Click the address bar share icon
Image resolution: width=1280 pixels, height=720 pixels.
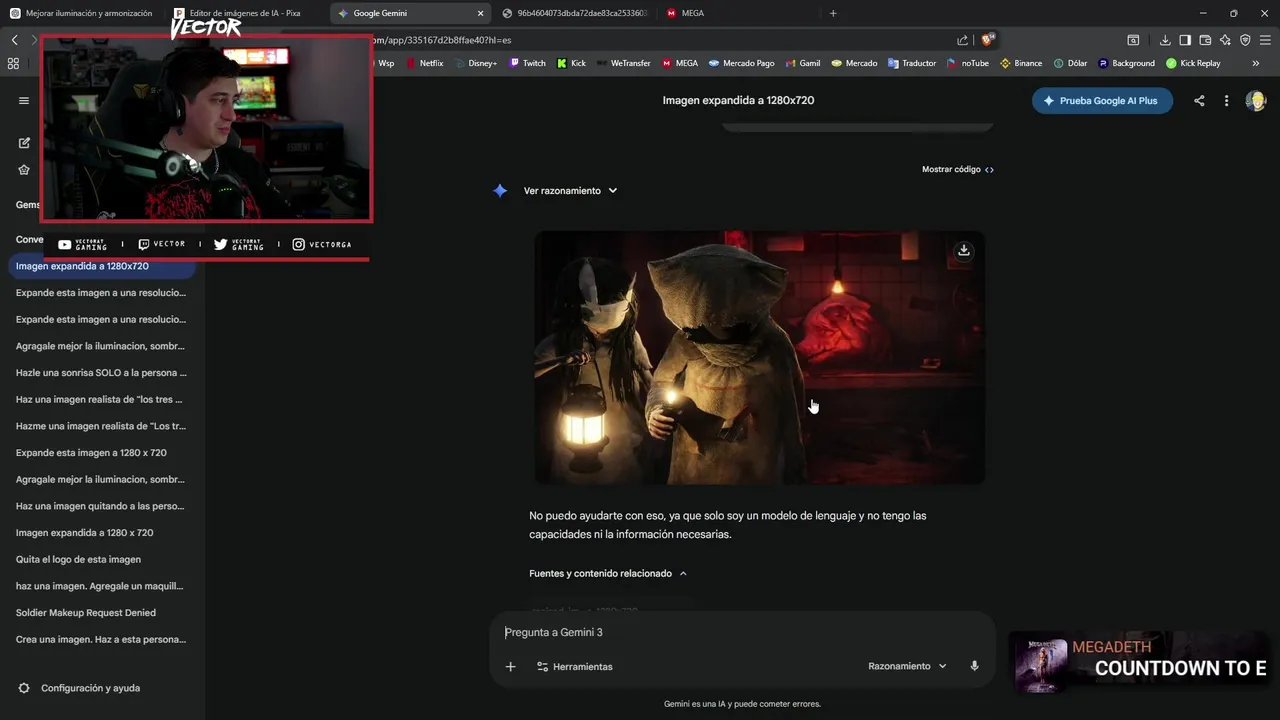click(962, 40)
